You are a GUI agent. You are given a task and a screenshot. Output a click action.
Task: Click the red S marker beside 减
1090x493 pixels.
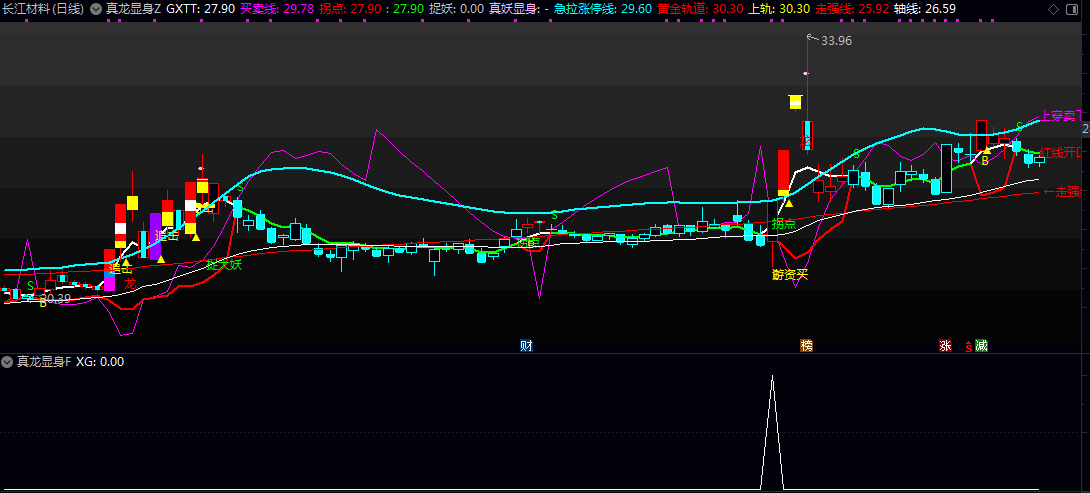[x=968, y=346]
